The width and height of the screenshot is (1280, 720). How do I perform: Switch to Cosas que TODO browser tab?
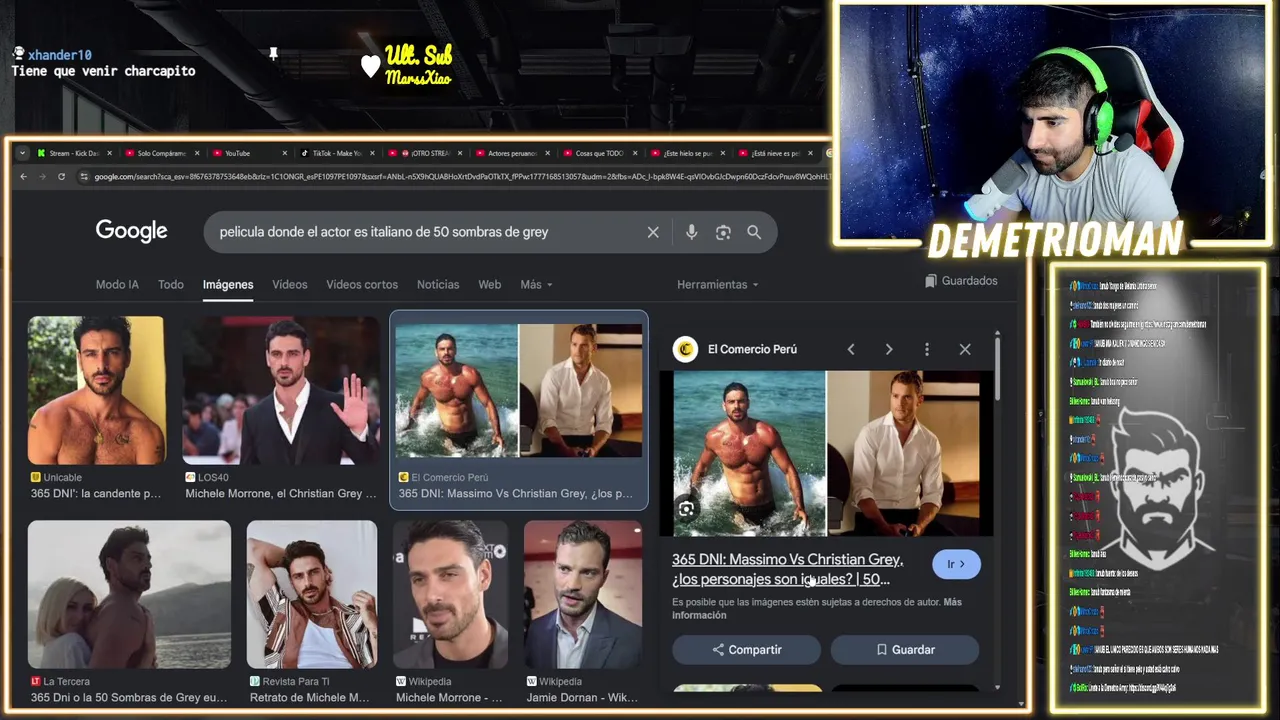pos(598,153)
